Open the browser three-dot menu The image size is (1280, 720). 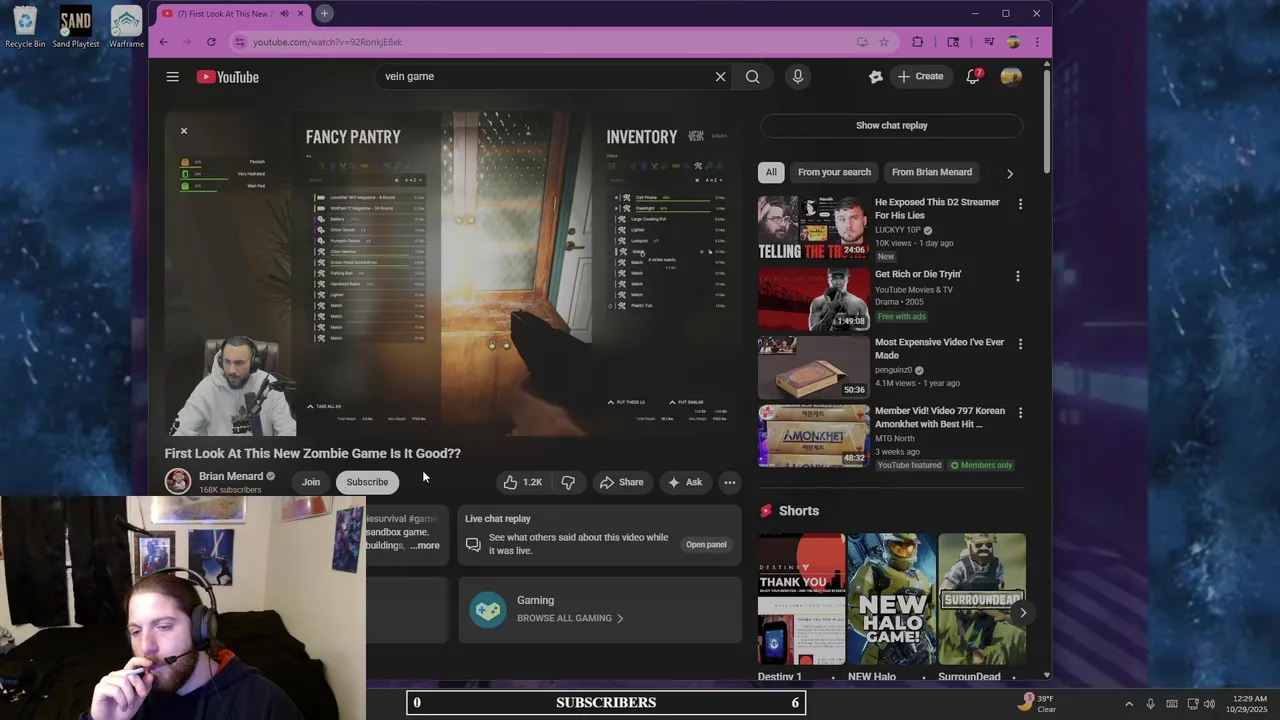coord(1037,42)
